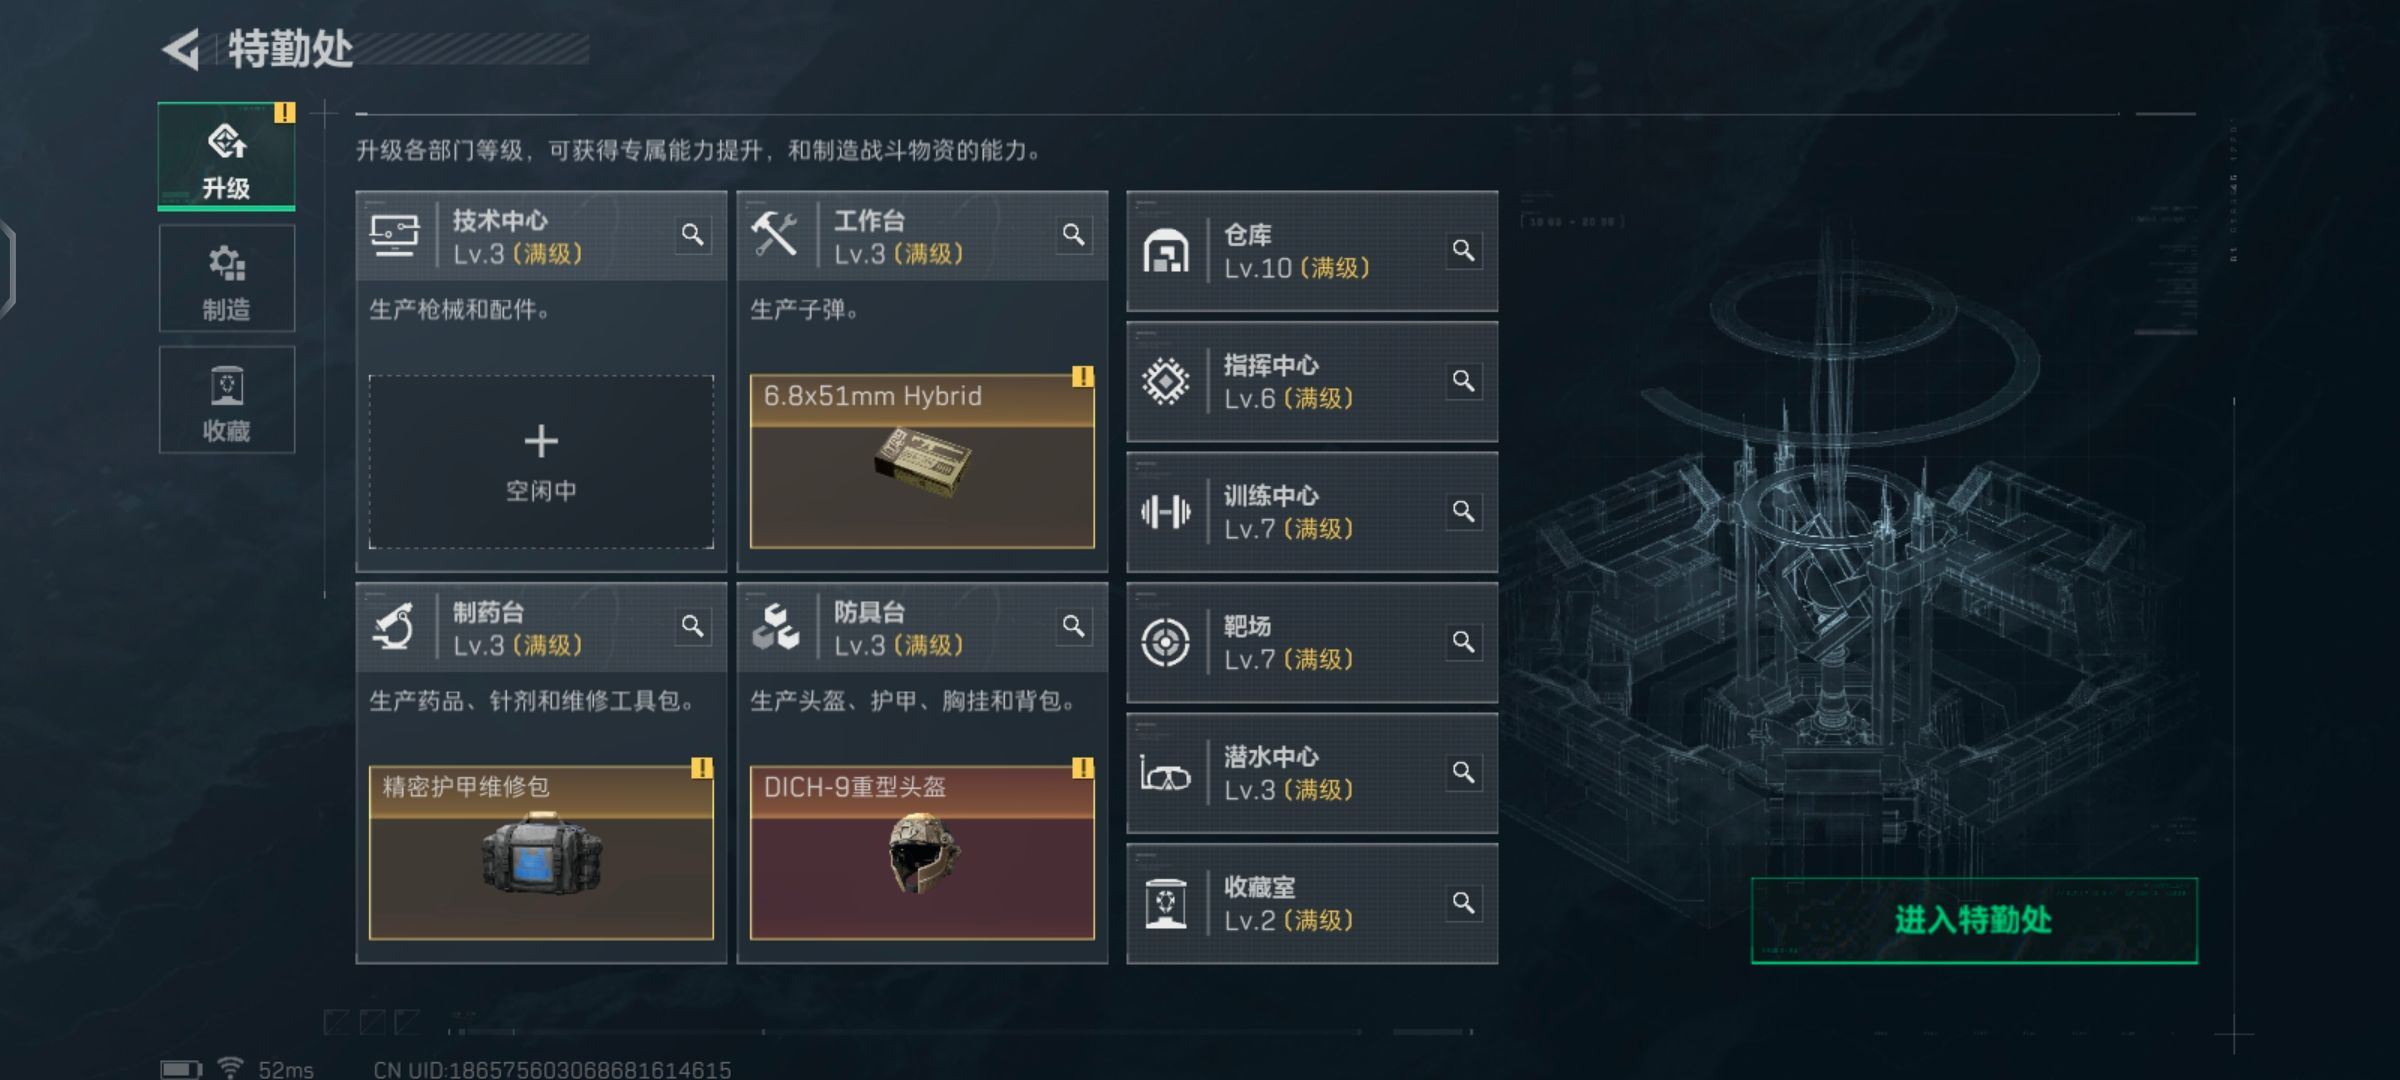Screen dimensions: 2400x1080
Task: Collect the 精密护甲维修包 item
Action: tap(541, 853)
